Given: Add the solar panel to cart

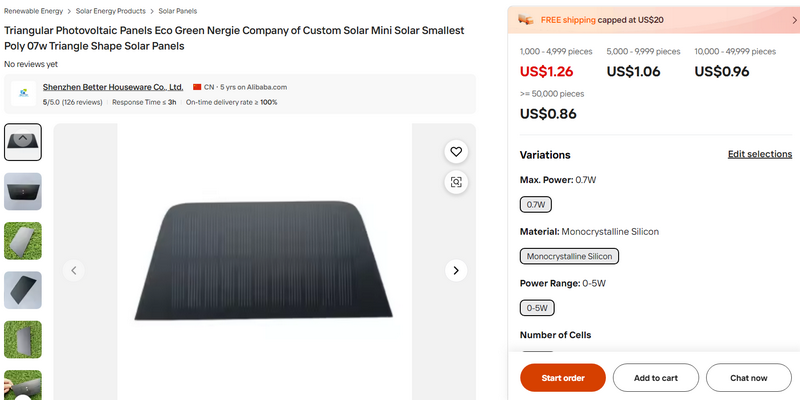Looking at the screenshot, I should pos(655,378).
